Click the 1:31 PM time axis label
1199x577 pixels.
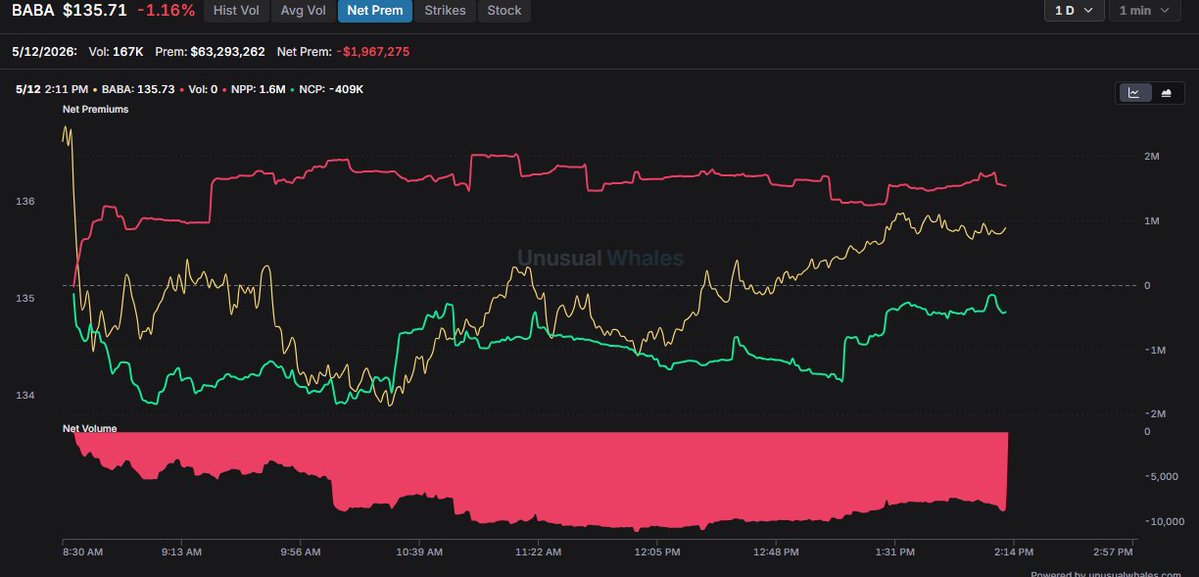point(895,552)
